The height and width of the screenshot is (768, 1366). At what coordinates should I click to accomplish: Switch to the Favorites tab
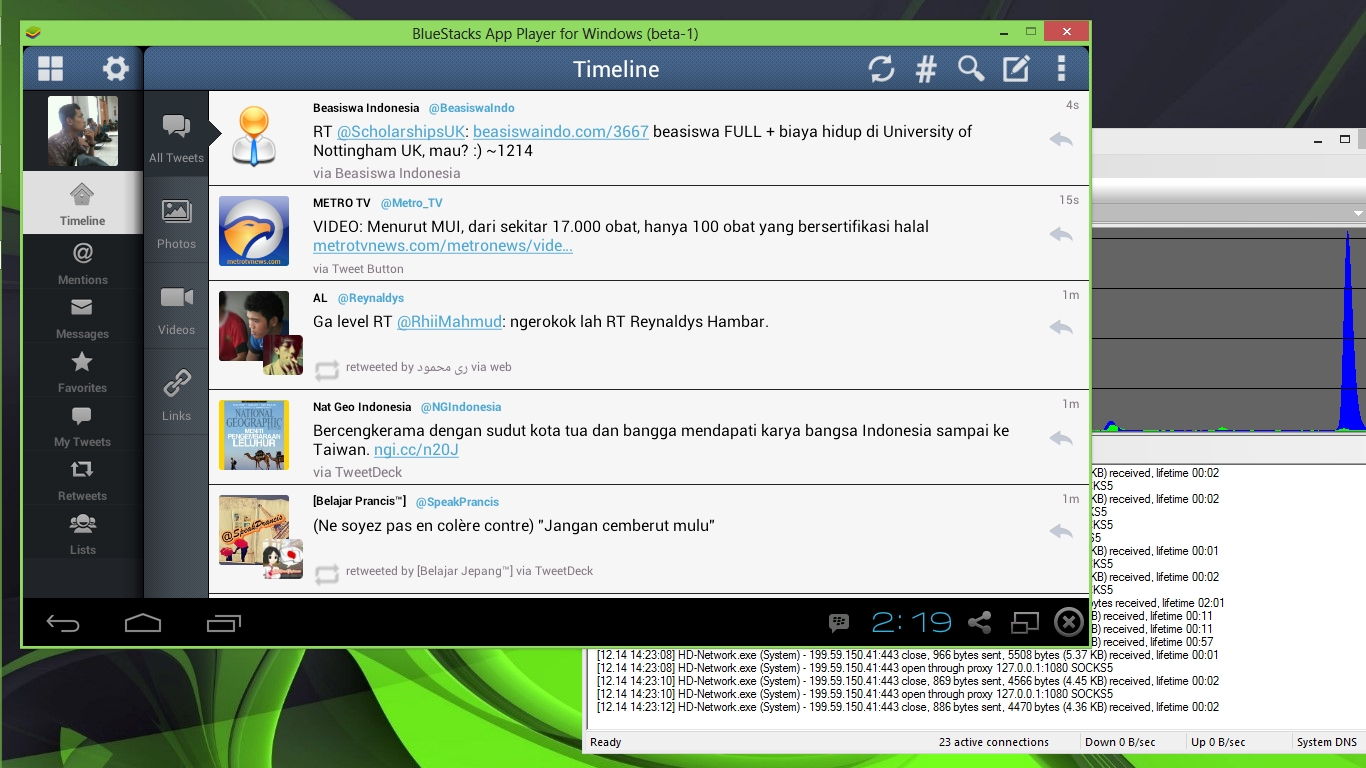click(83, 373)
